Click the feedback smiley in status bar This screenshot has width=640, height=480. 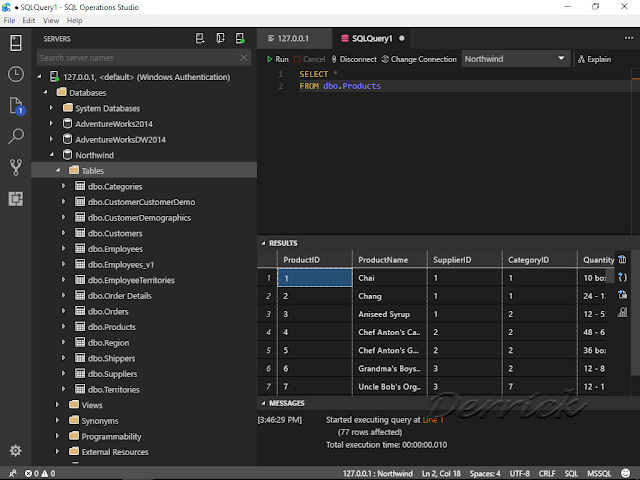(x=625, y=473)
